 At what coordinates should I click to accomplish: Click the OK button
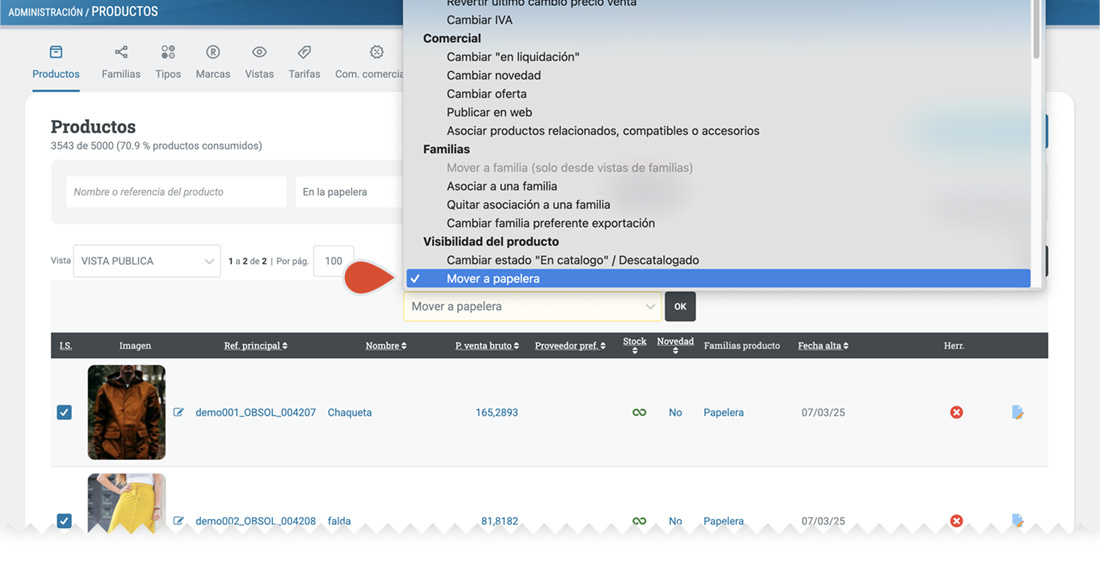[680, 307]
